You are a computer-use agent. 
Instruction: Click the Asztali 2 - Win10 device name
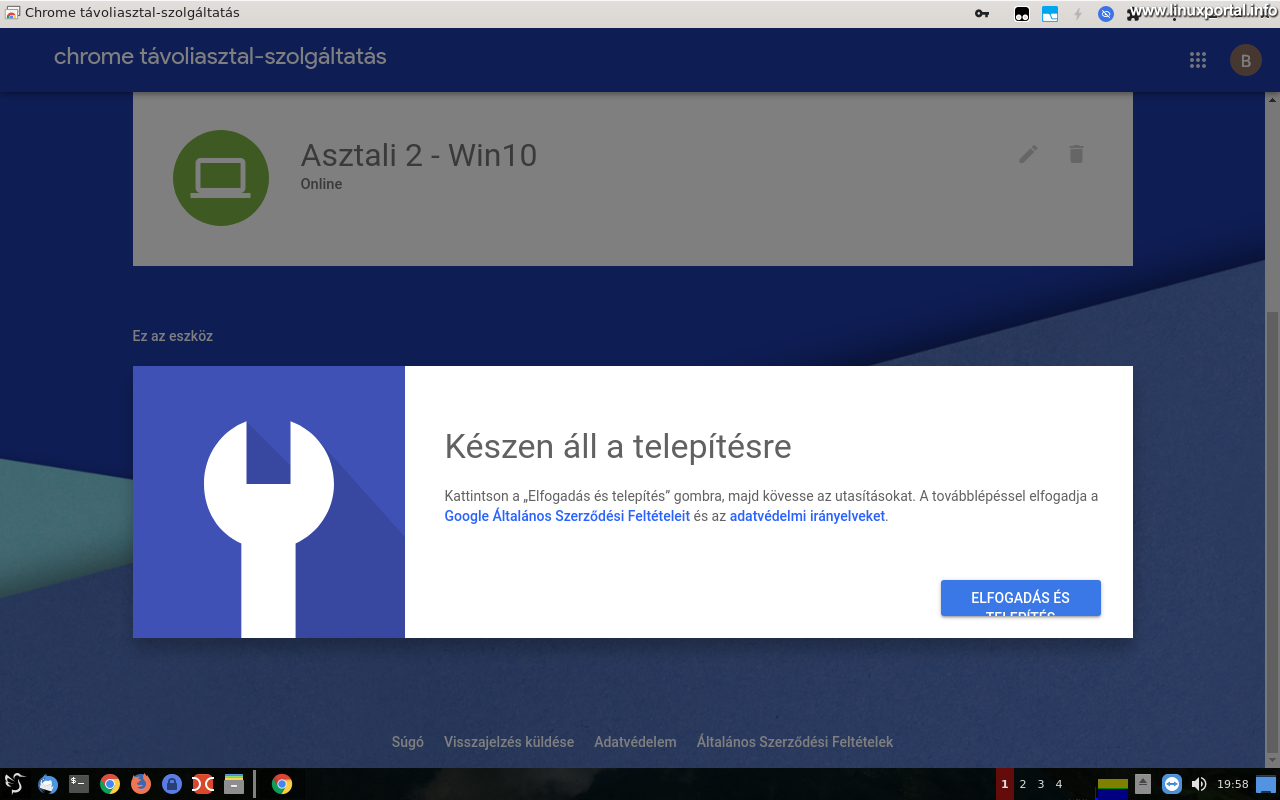[x=419, y=155]
